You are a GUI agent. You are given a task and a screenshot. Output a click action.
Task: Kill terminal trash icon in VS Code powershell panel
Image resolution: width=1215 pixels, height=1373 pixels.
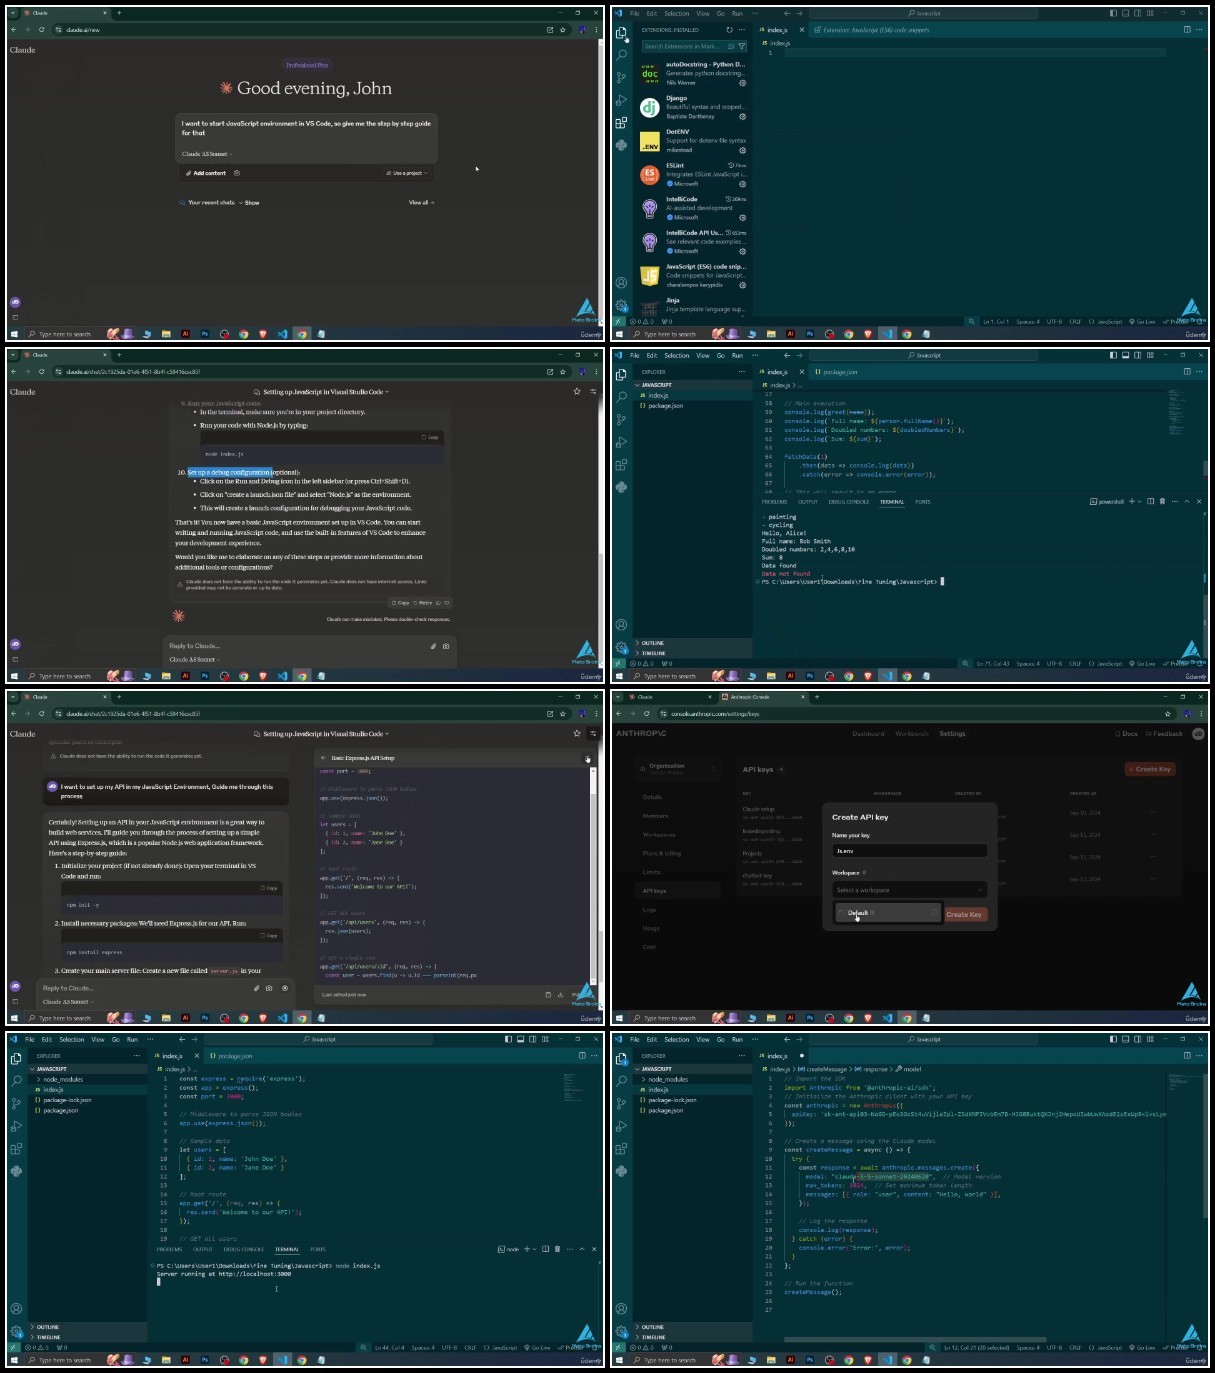(x=1162, y=501)
